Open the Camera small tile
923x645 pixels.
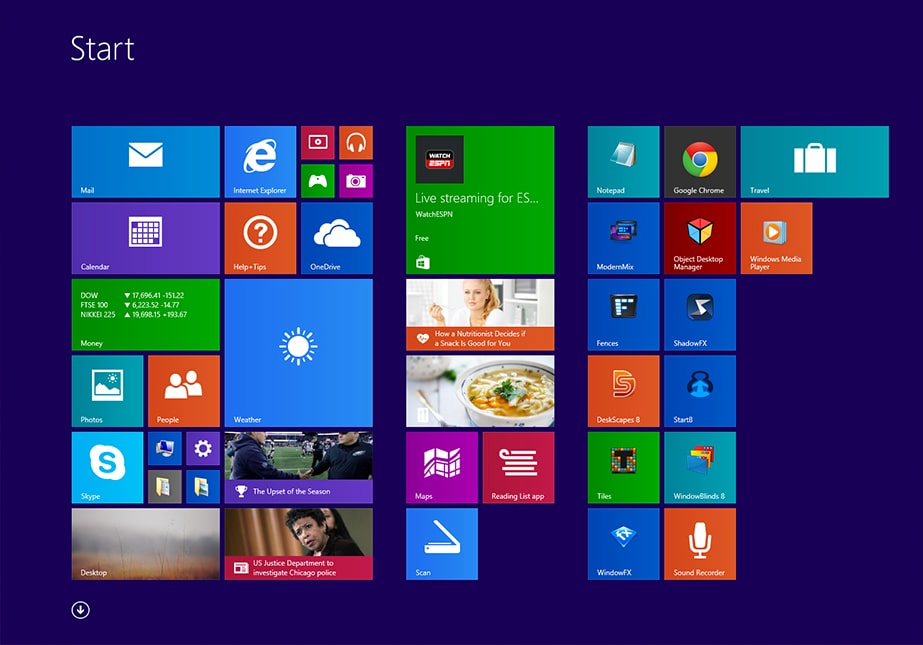click(356, 181)
